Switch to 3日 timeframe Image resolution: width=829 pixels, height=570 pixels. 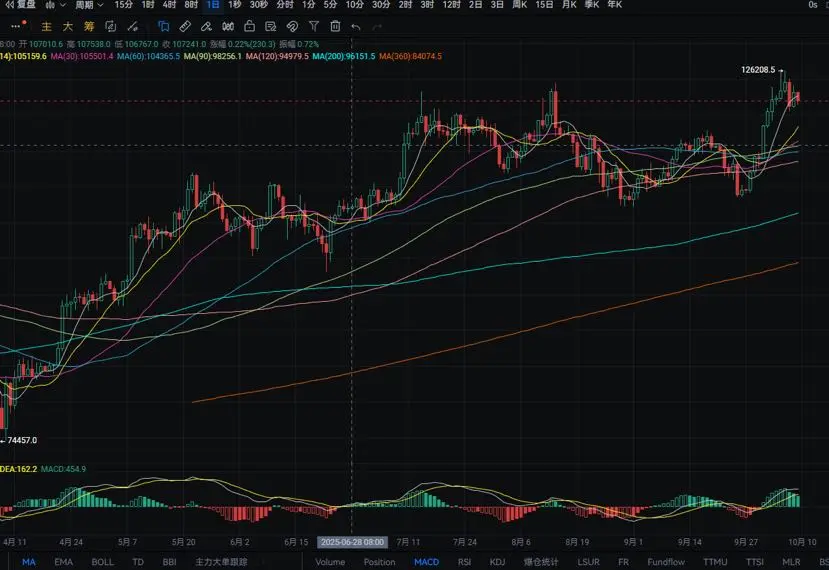point(497,5)
